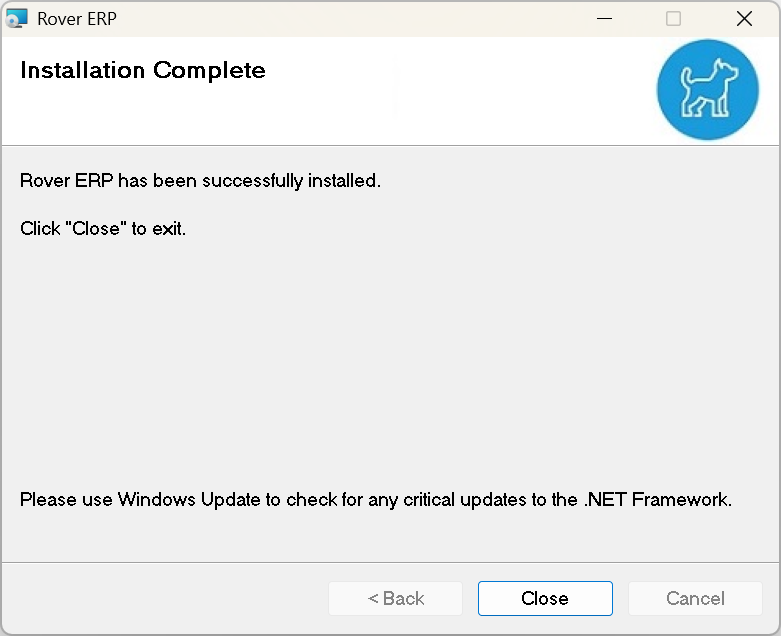Click the grayed-out maximize window button

[x=673, y=18]
